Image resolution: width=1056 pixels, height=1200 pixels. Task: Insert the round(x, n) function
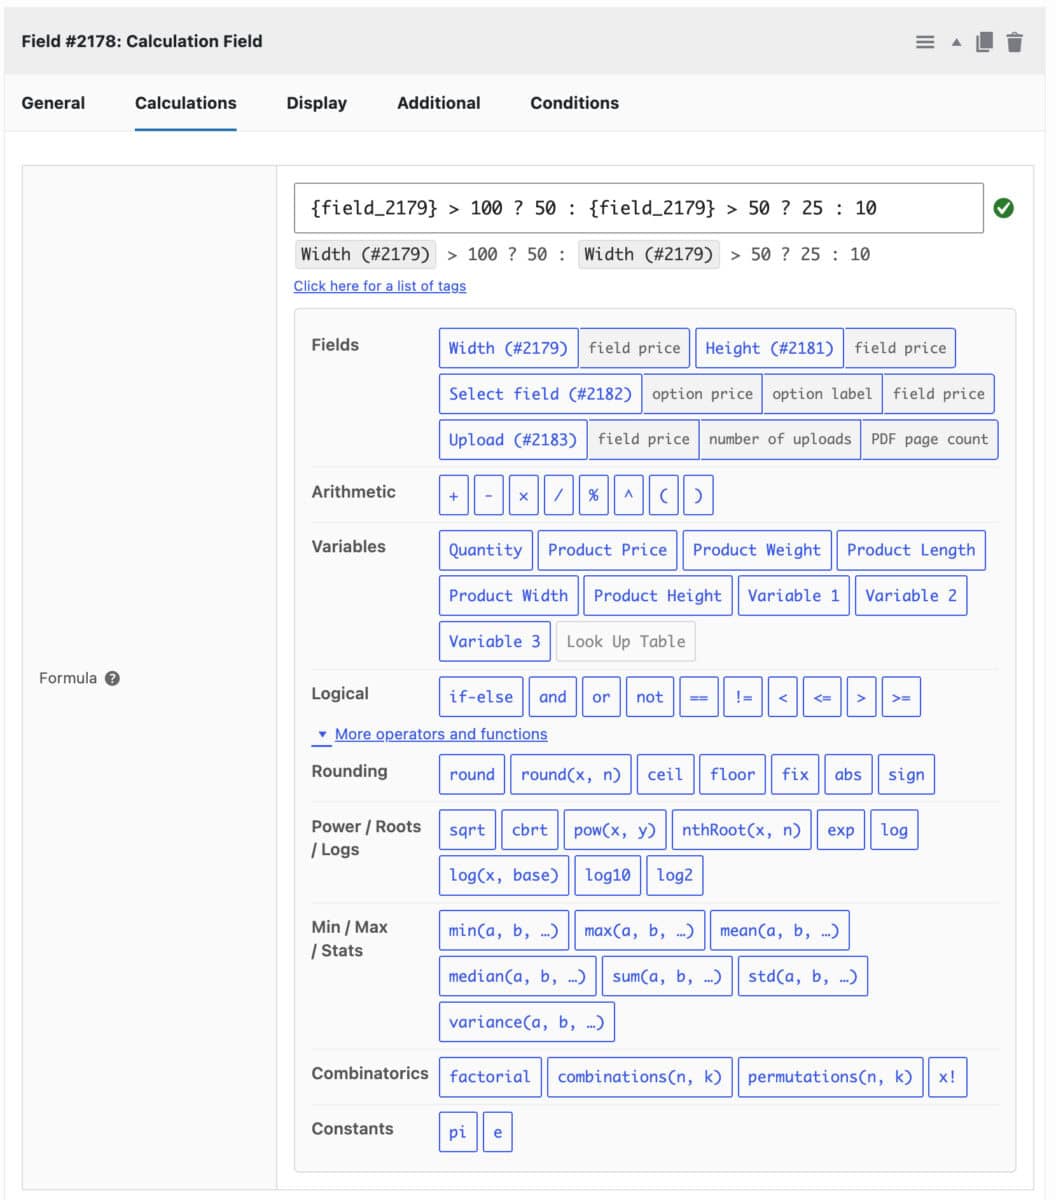[571, 775]
